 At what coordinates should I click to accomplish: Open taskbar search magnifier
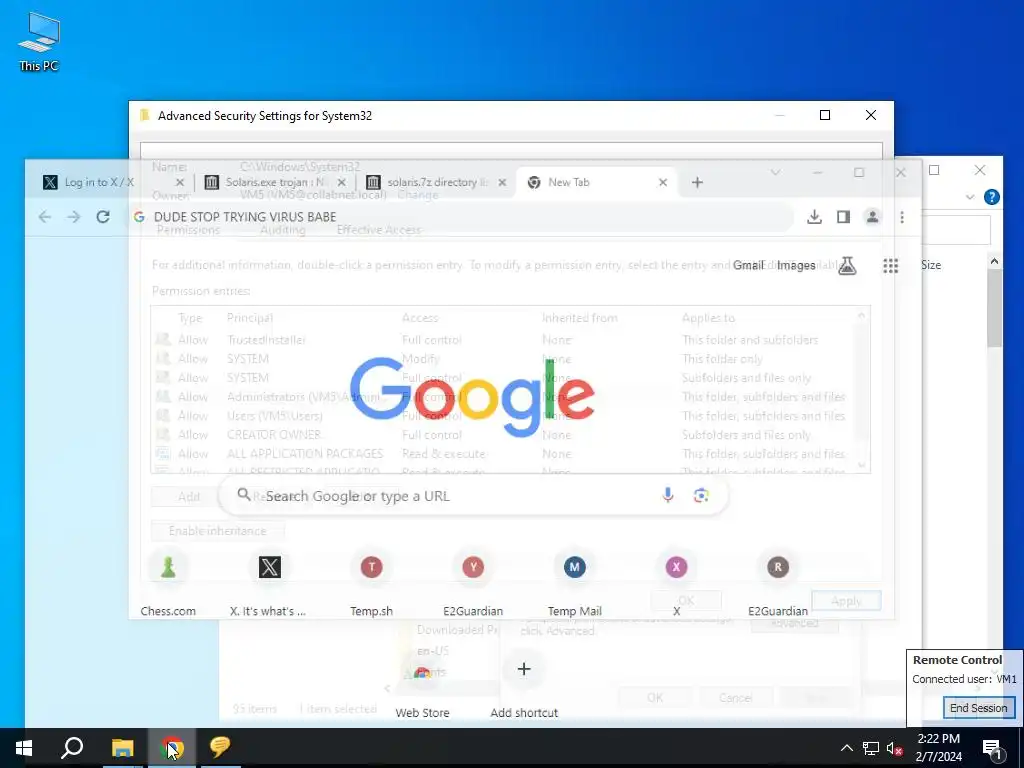(72, 748)
